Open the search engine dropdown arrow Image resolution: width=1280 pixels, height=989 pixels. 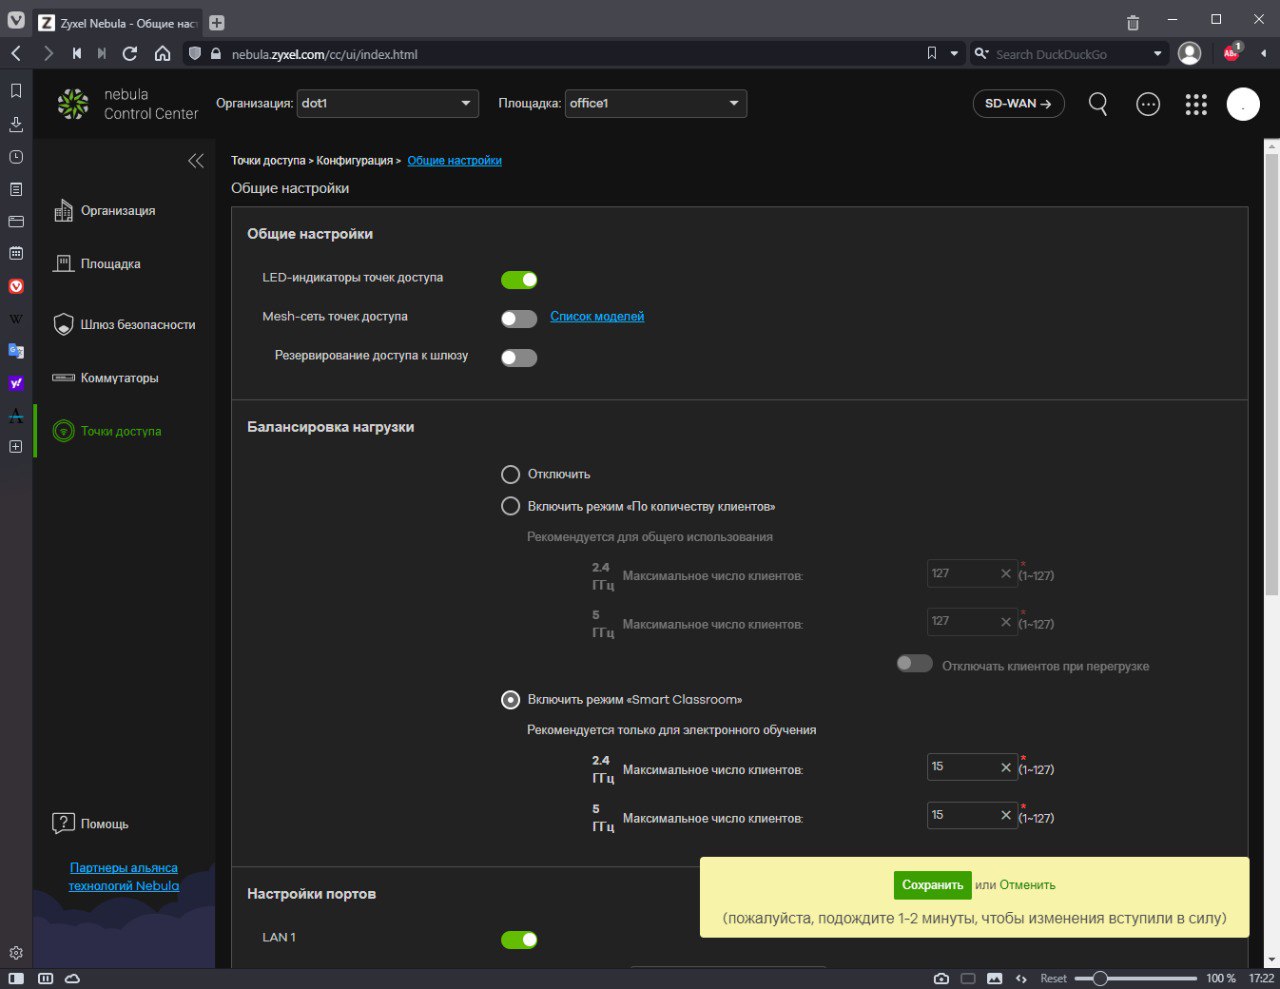1157,54
